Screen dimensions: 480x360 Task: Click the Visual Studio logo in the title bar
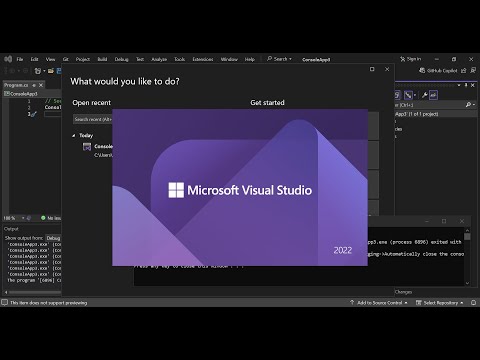[8, 59]
